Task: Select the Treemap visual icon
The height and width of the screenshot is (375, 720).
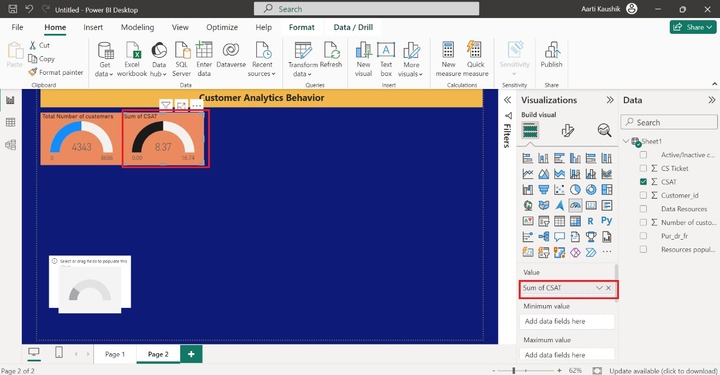Action: pos(607,190)
